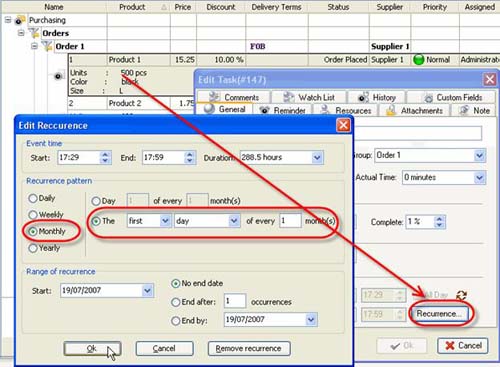The image size is (500, 367).
Task: Click the End after occurrences input field
Action: tap(235, 301)
